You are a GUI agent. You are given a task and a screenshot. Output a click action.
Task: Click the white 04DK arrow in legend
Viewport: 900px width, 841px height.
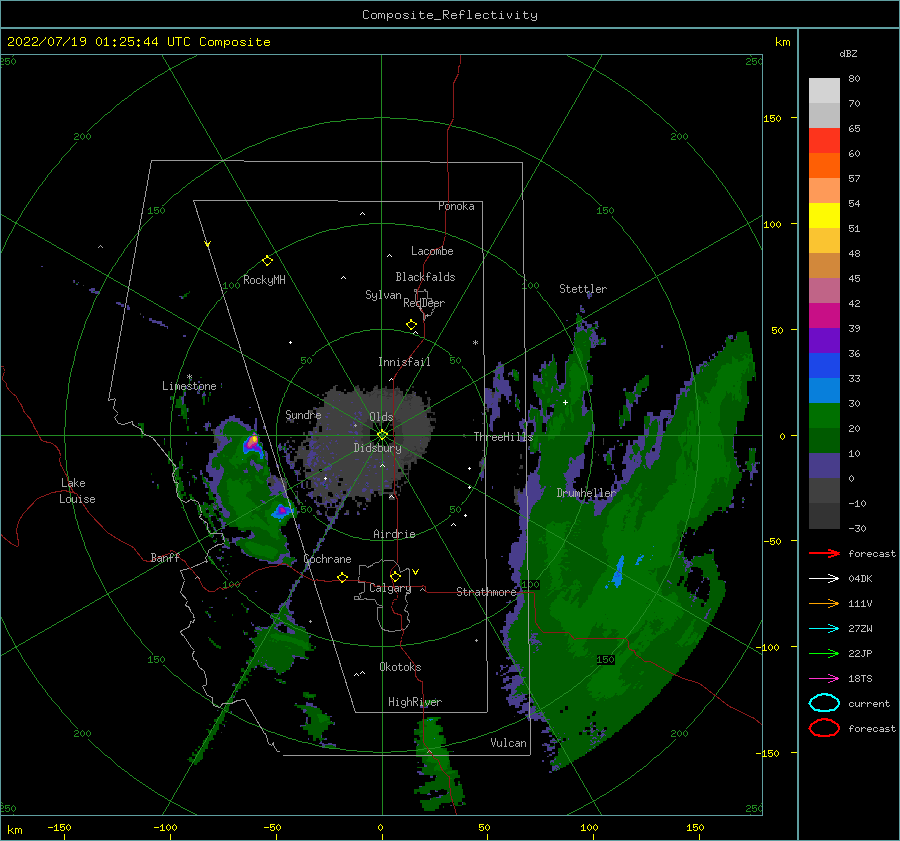coord(824,579)
